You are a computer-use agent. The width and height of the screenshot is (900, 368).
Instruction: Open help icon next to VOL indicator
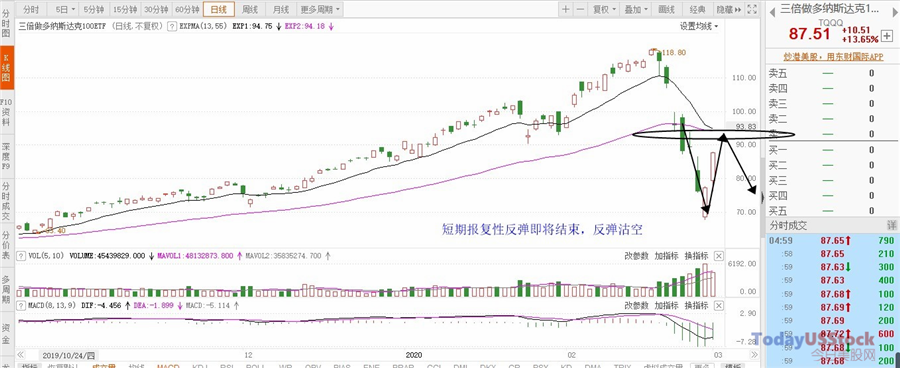pyautogui.click(x=21, y=255)
